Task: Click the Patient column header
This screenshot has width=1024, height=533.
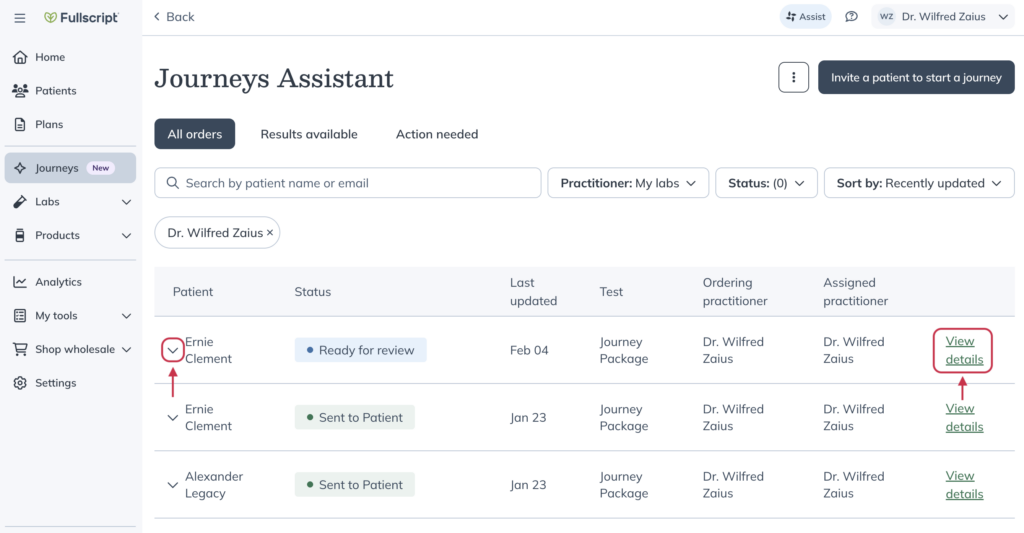Action: [193, 292]
